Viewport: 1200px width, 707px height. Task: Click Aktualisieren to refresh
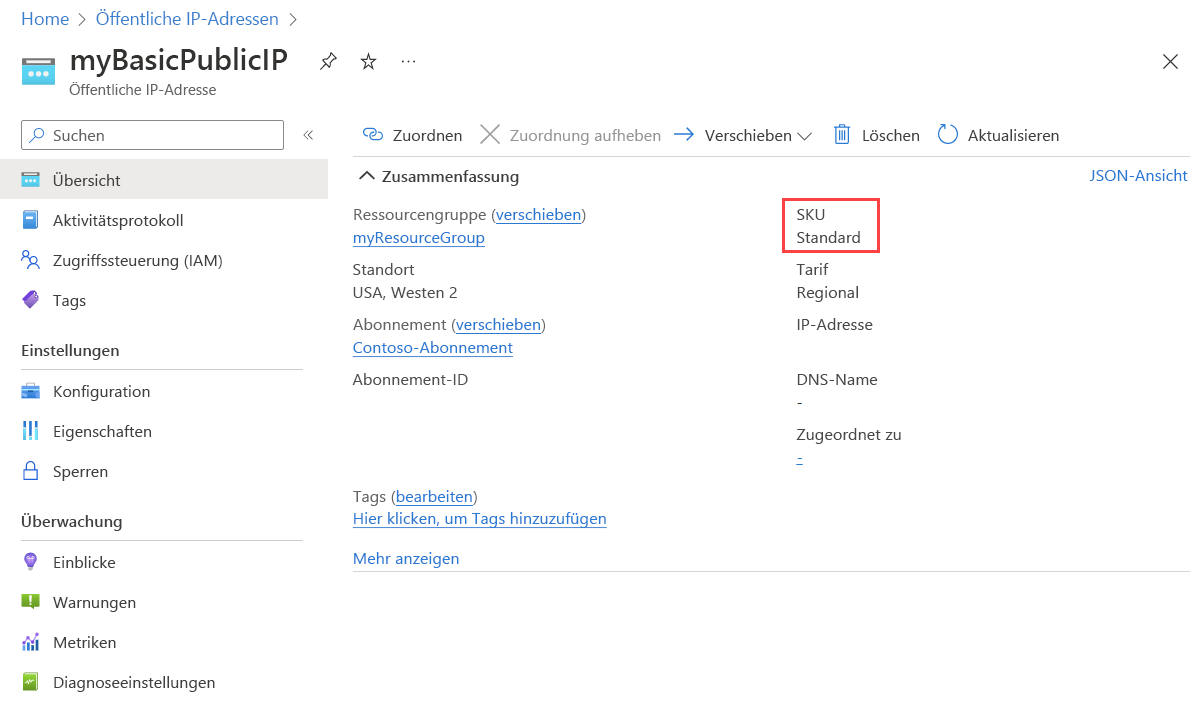tap(998, 135)
